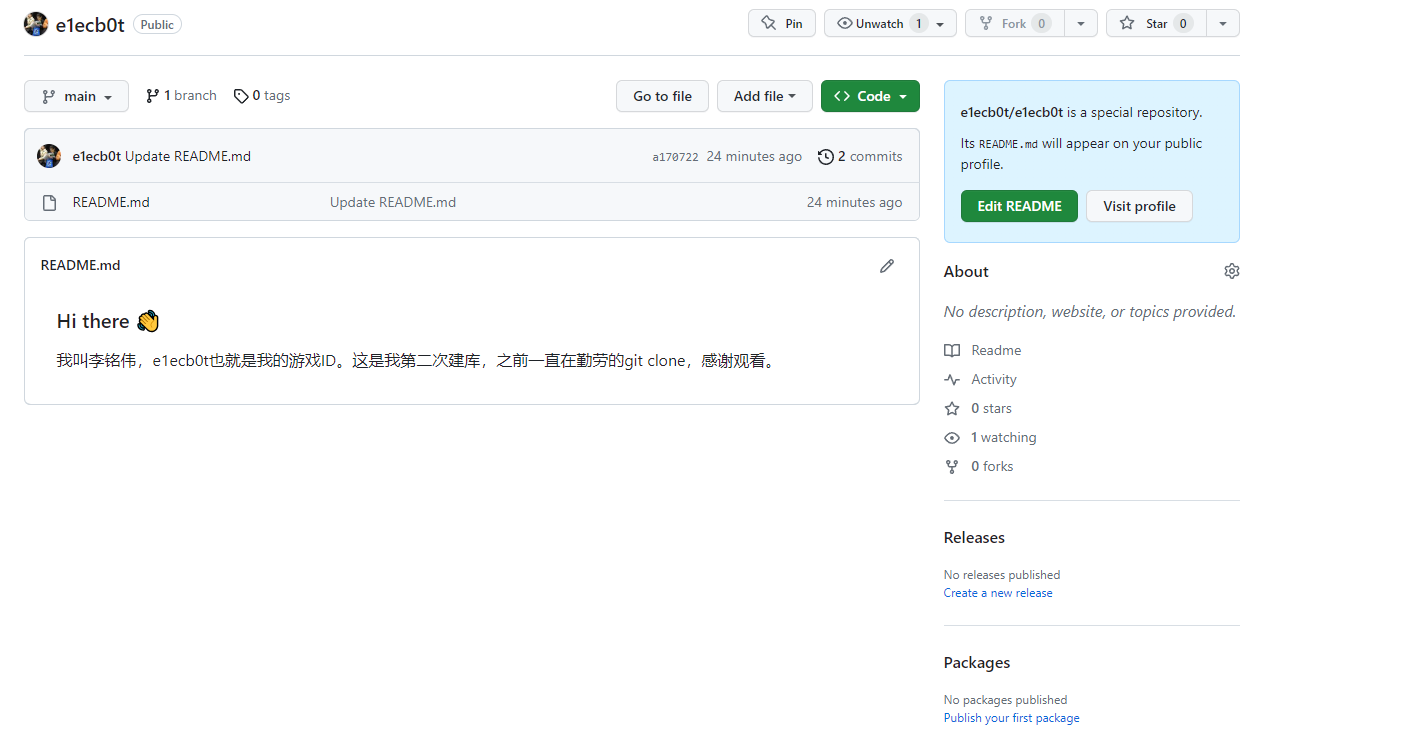This screenshot has width=1410, height=742.
Task: Open the Star lists dropdown arrow
Action: pyautogui.click(x=1223, y=23)
